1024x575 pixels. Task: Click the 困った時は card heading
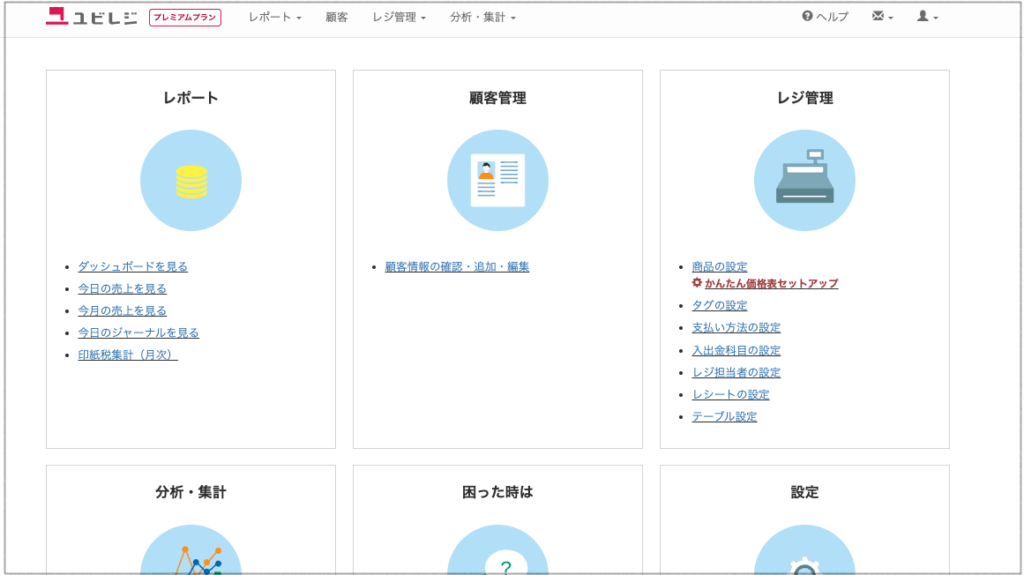pyautogui.click(x=498, y=492)
